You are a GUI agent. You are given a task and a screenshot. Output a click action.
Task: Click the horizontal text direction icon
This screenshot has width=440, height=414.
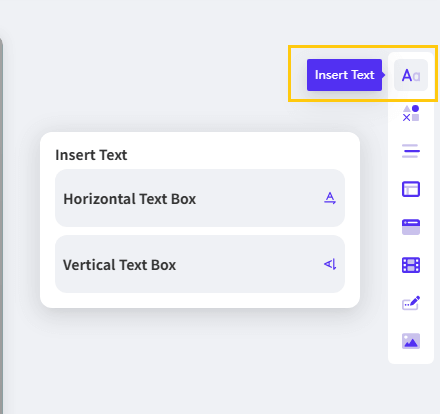point(330,198)
